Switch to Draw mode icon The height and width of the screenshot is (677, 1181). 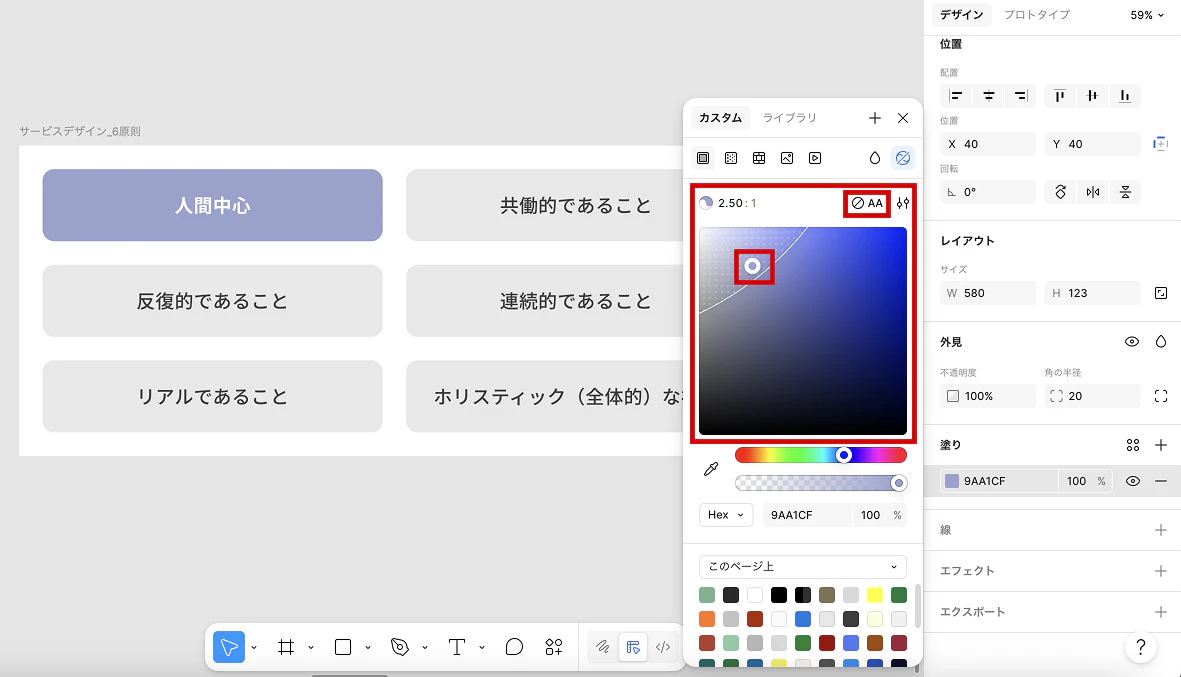[x=603, y=647]
